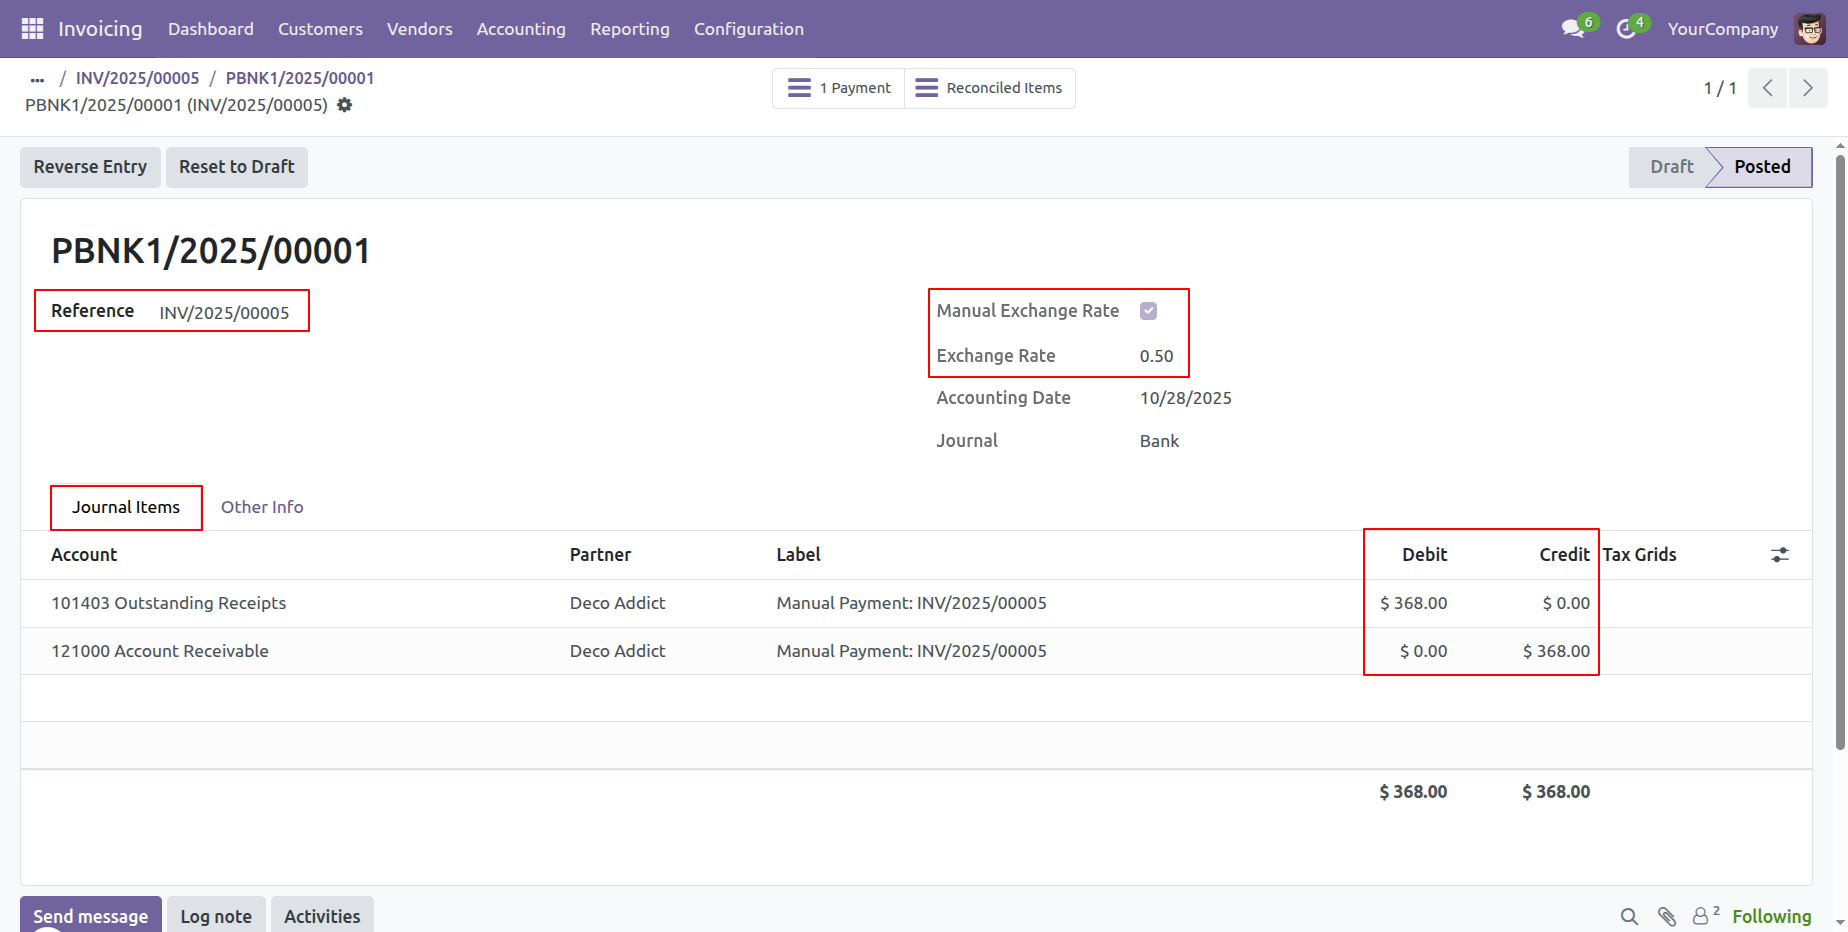This screenshot has height=932, width=1848.
Task: Click the vertical page scrollbar
Action: coord(1840,450)
